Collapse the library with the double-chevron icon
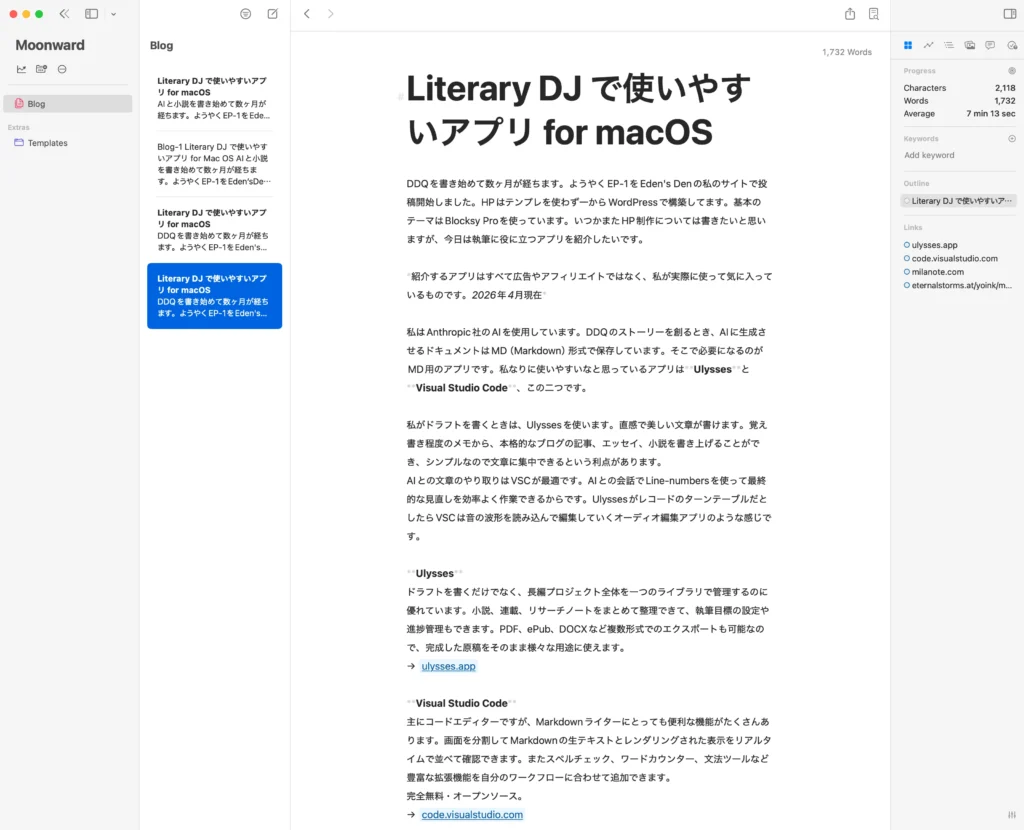The height and width of the screenshot is (830, 1024). pos(63,13)
